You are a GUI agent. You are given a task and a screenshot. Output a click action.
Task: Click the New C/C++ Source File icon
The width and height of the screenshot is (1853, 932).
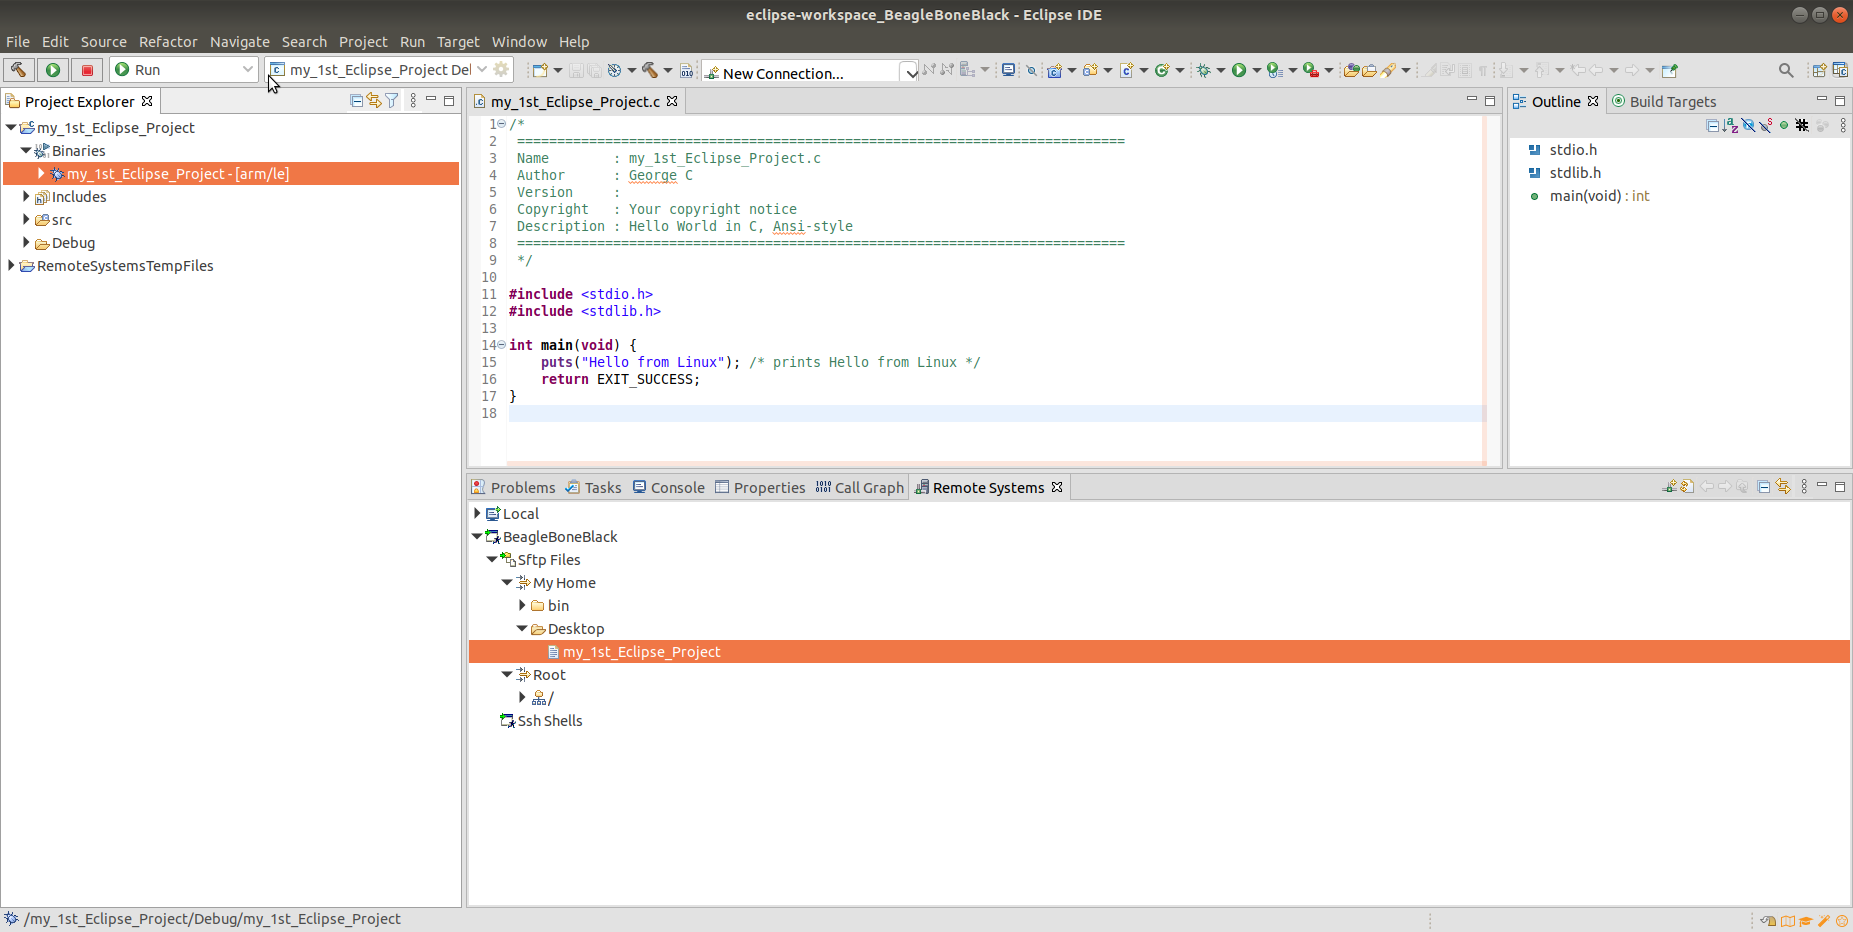click(x=1126, y=70)
